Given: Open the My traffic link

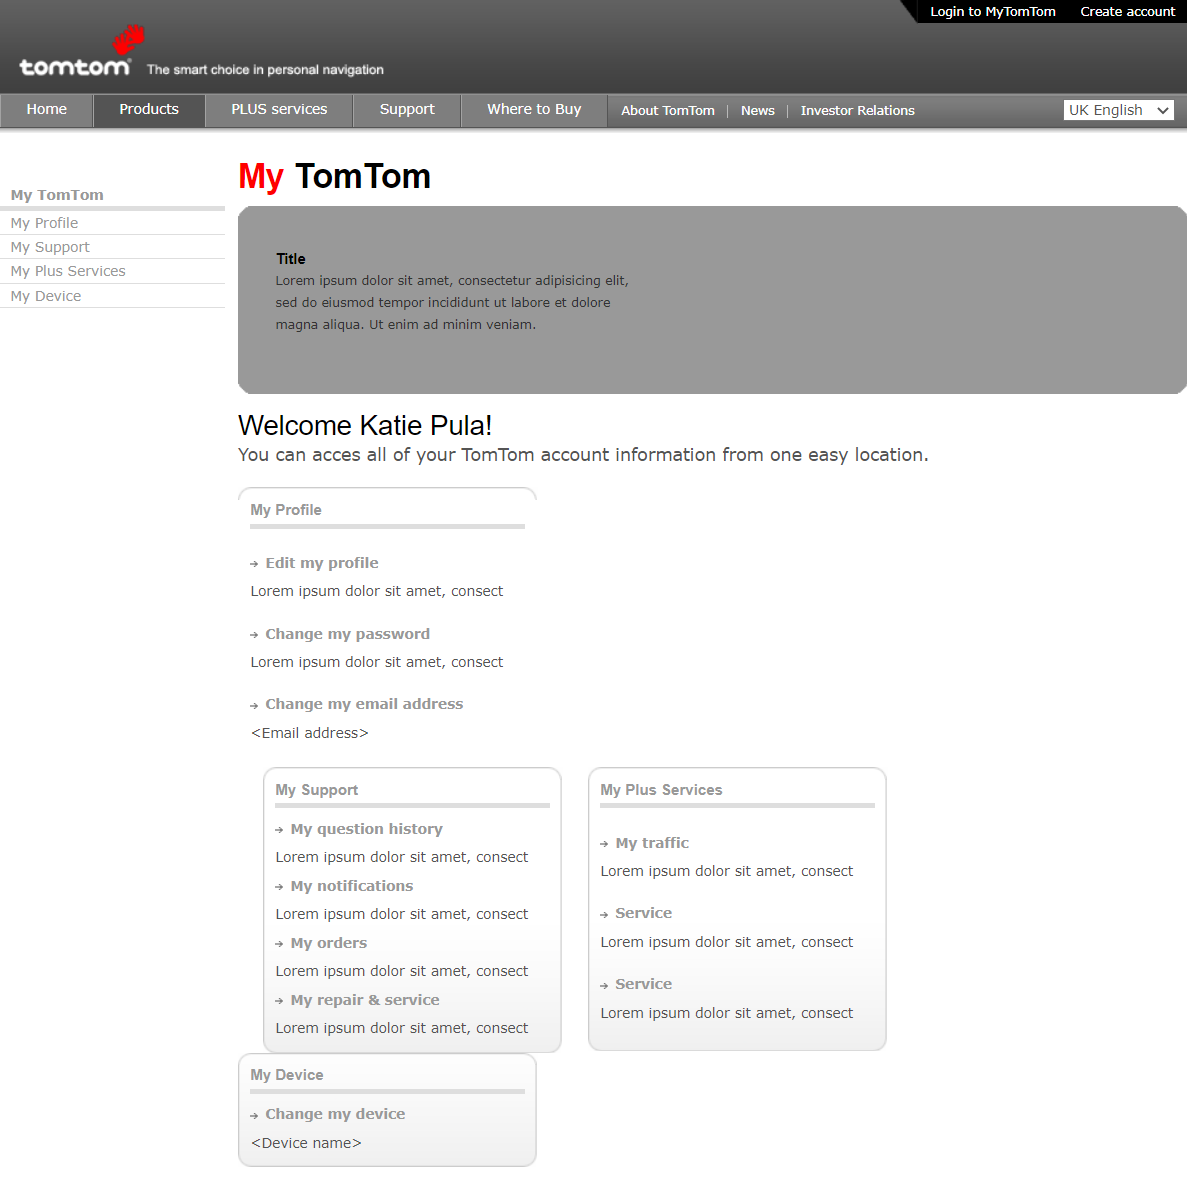Looking at the screenshot, I should [x=652, y=843].
